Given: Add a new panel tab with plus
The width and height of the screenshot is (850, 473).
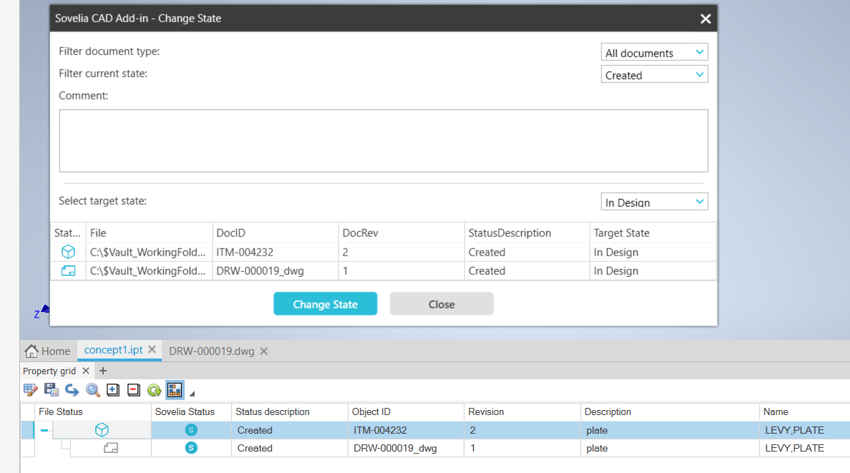Looking at the screenshot, I should (103, 371).
